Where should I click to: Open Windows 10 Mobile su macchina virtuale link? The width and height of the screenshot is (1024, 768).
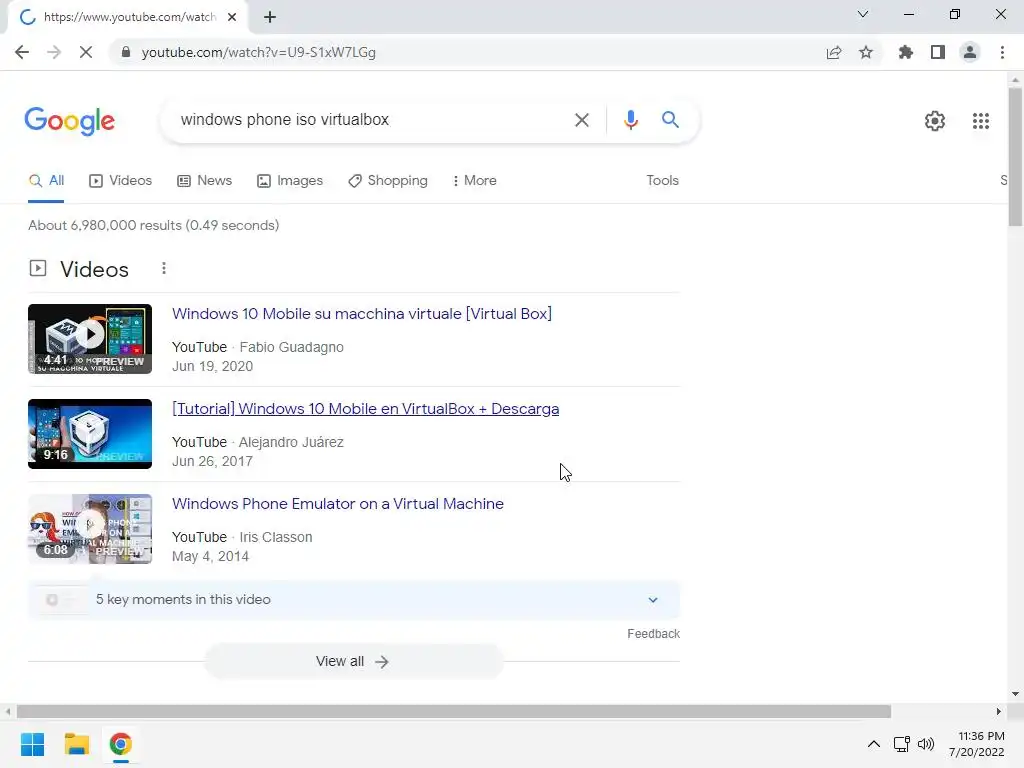click(x=362, y=313)
